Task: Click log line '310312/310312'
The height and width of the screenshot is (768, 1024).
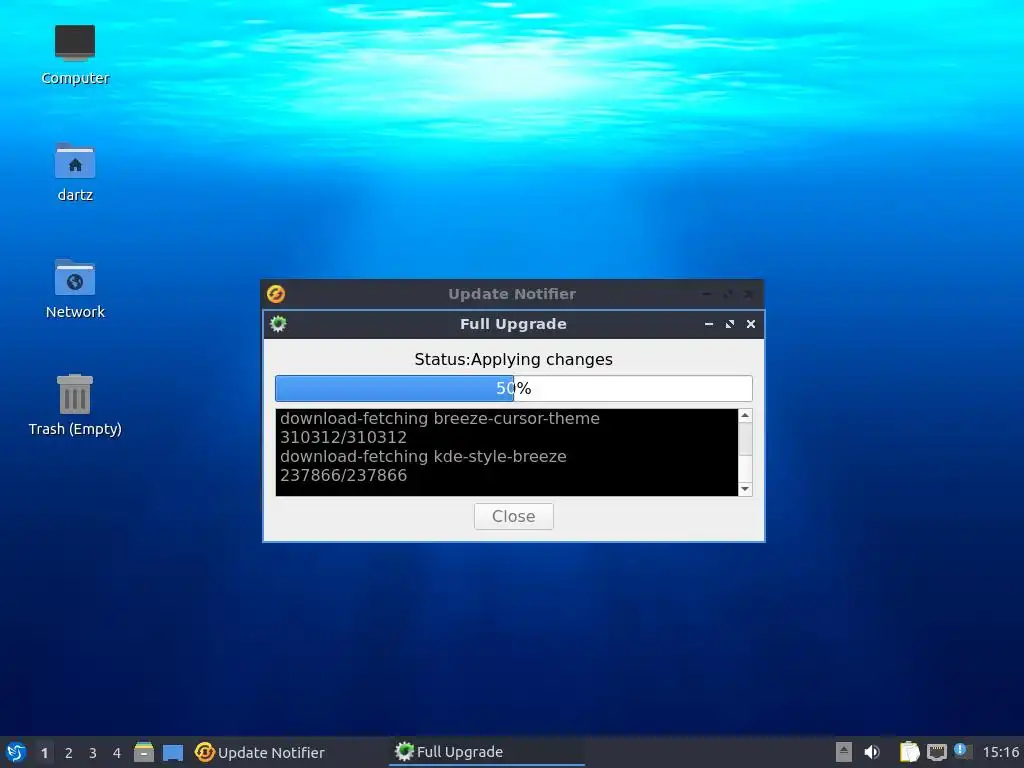Action: pyautogui.click(x=343, y=437)
